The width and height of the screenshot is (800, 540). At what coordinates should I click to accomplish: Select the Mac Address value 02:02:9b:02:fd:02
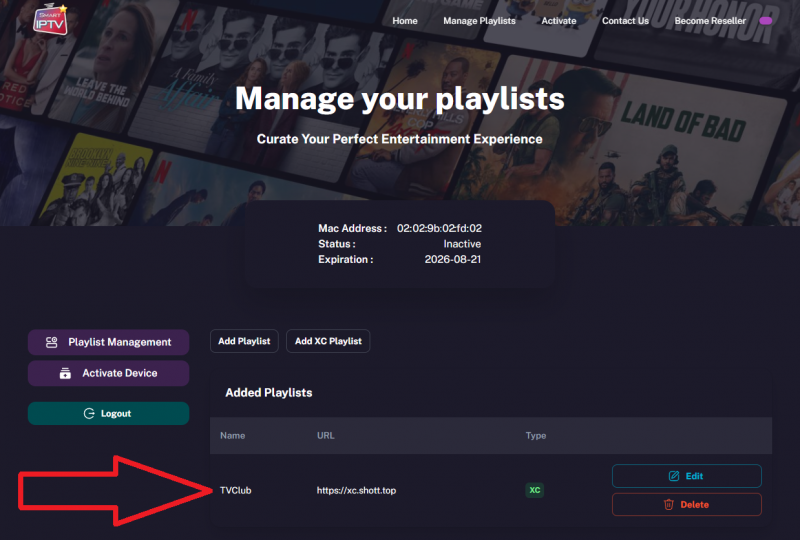[439, 228]
